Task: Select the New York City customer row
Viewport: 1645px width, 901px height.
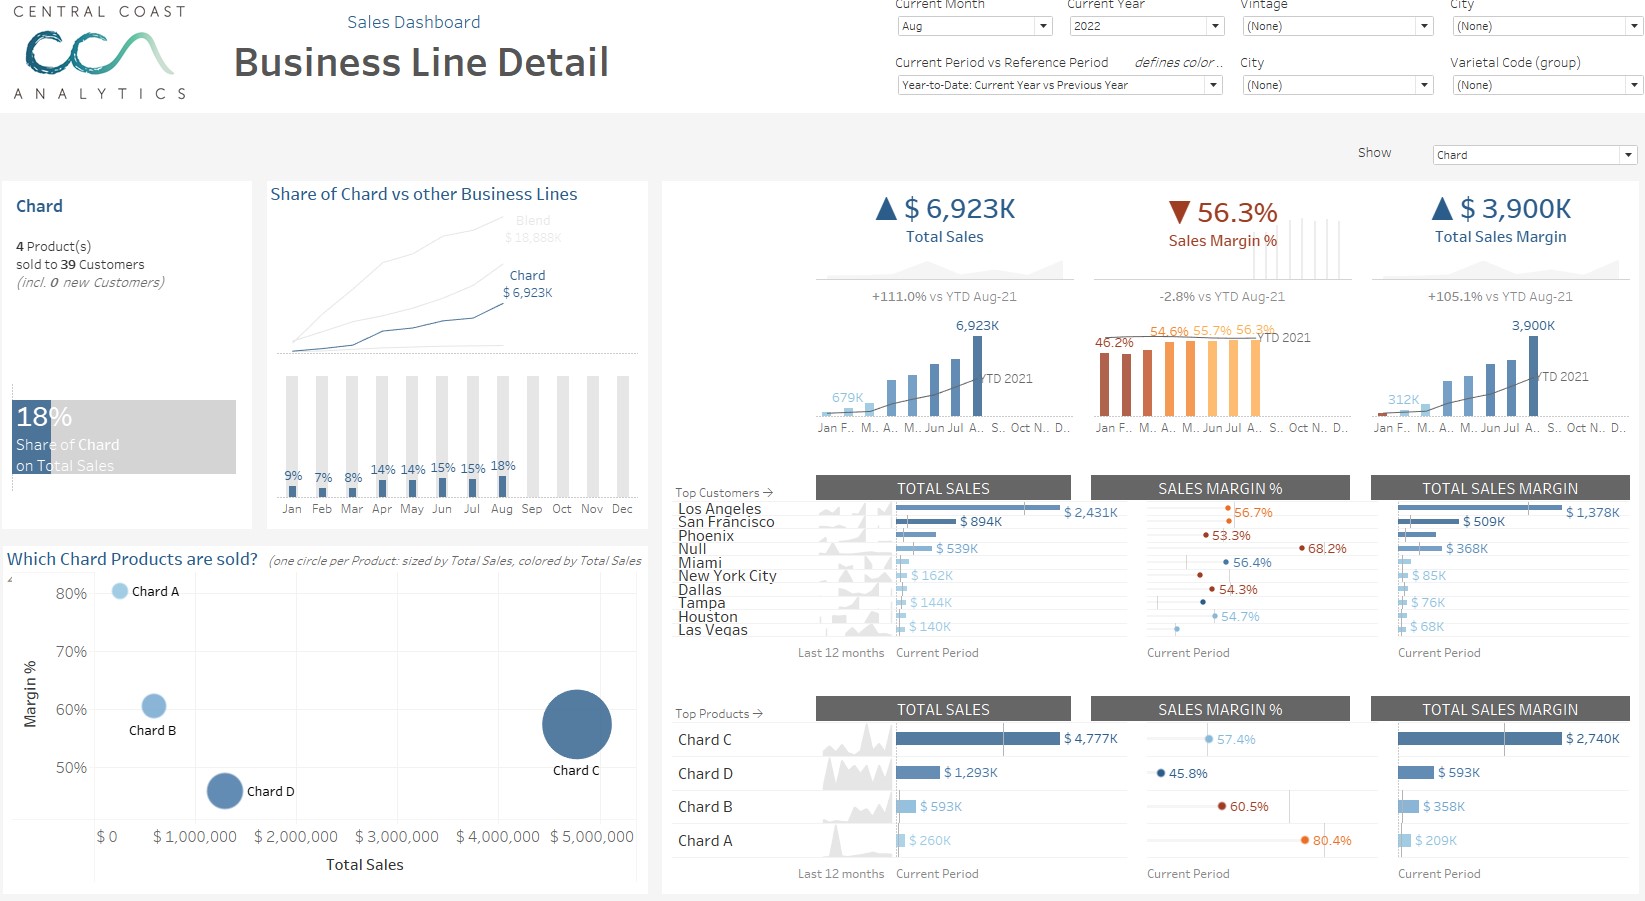Action: point(727,576)
